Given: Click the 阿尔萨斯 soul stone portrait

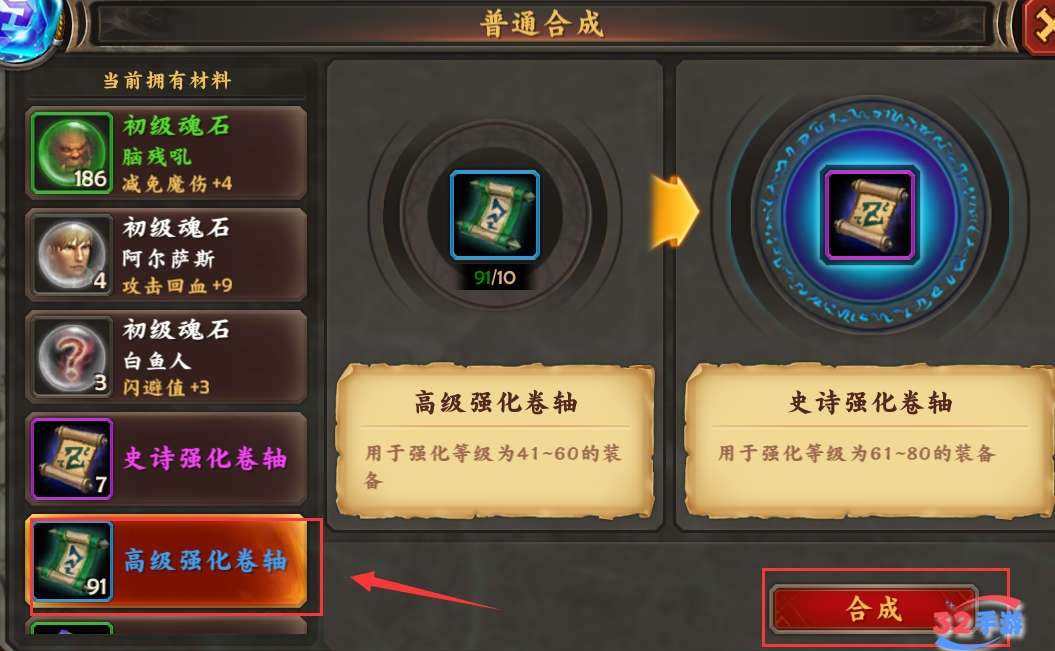Looking at the screenshot, I should pos(71,254).
